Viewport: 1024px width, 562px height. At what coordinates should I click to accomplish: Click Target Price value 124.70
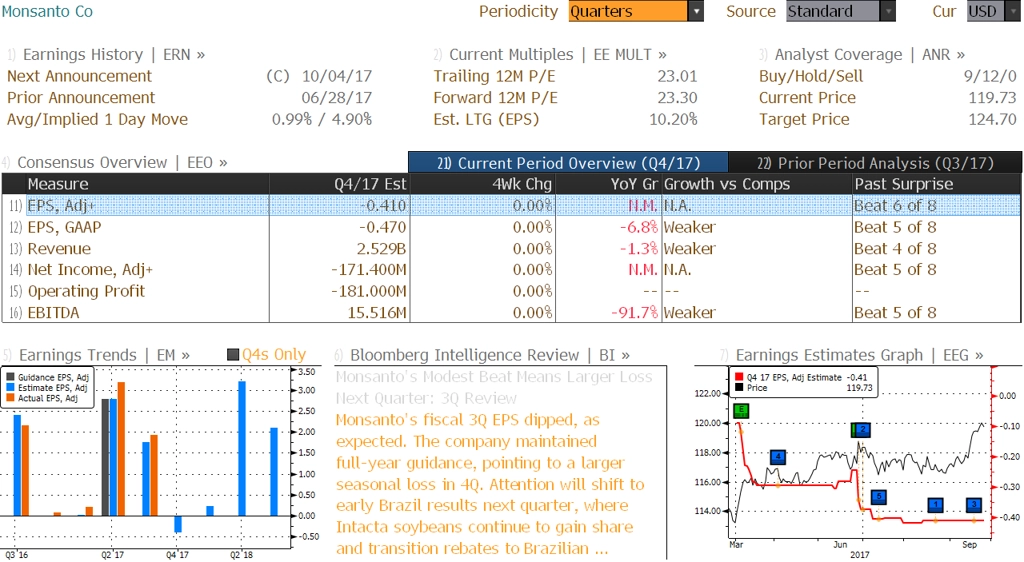993,119
